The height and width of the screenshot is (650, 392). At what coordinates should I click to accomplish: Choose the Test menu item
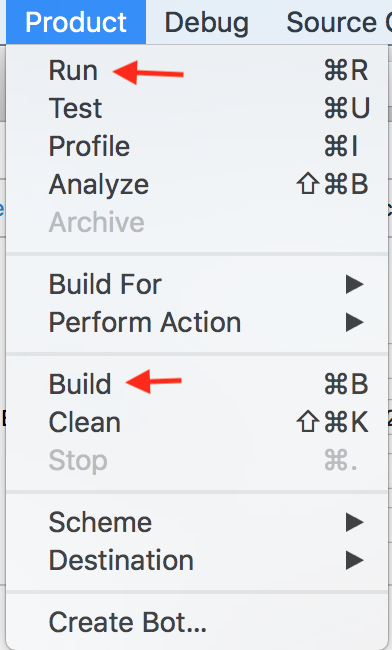[197, 108]
